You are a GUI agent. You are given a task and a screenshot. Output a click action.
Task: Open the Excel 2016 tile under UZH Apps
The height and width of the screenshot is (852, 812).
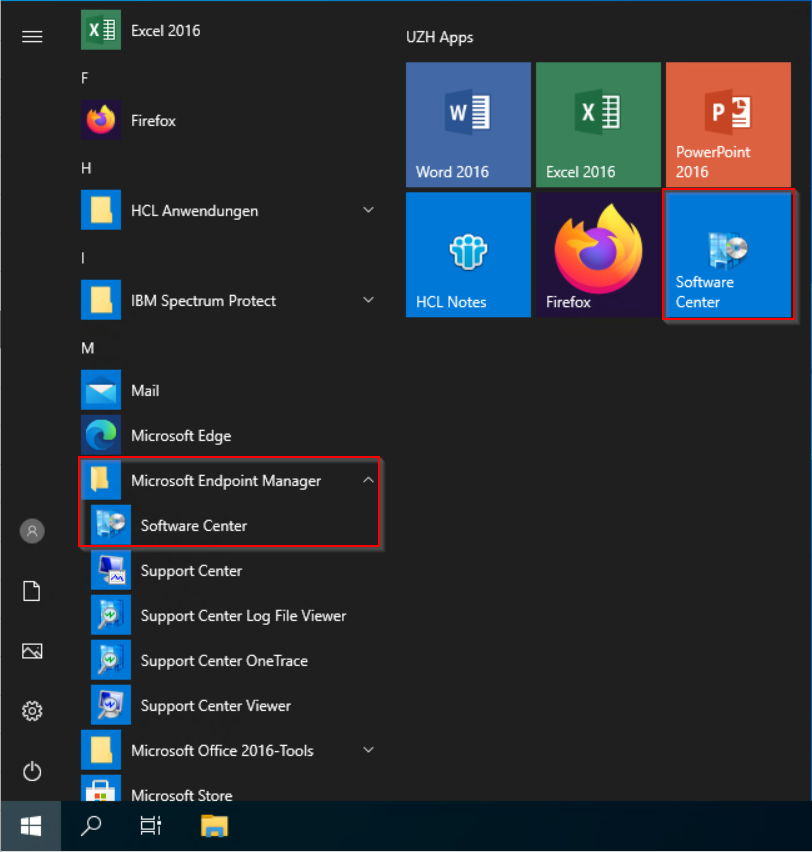coord(597,124)
